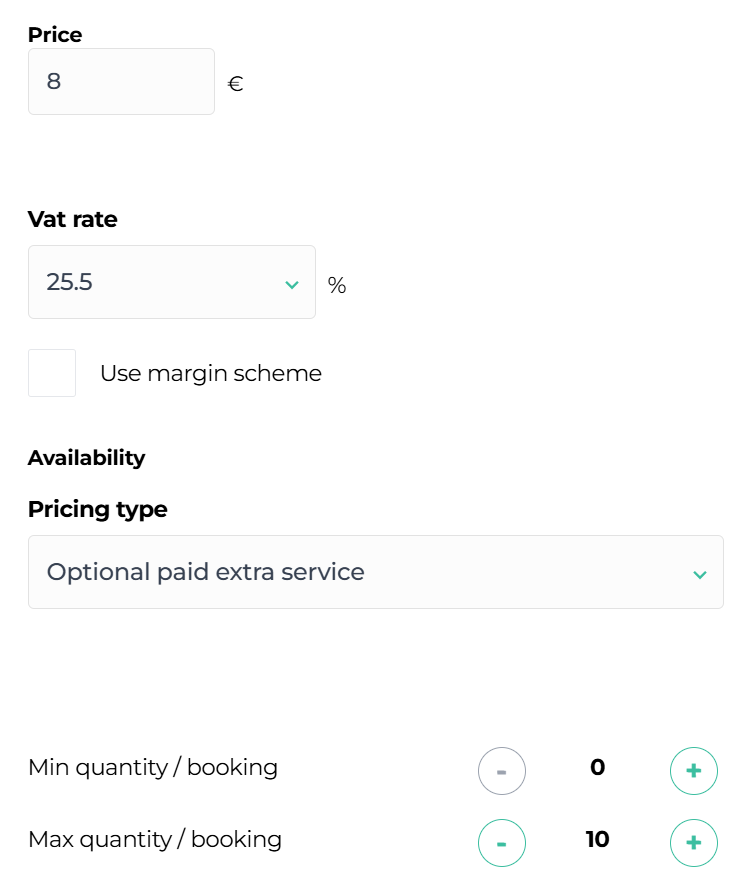Decrease the min quantity per booking

click(502, 771)
